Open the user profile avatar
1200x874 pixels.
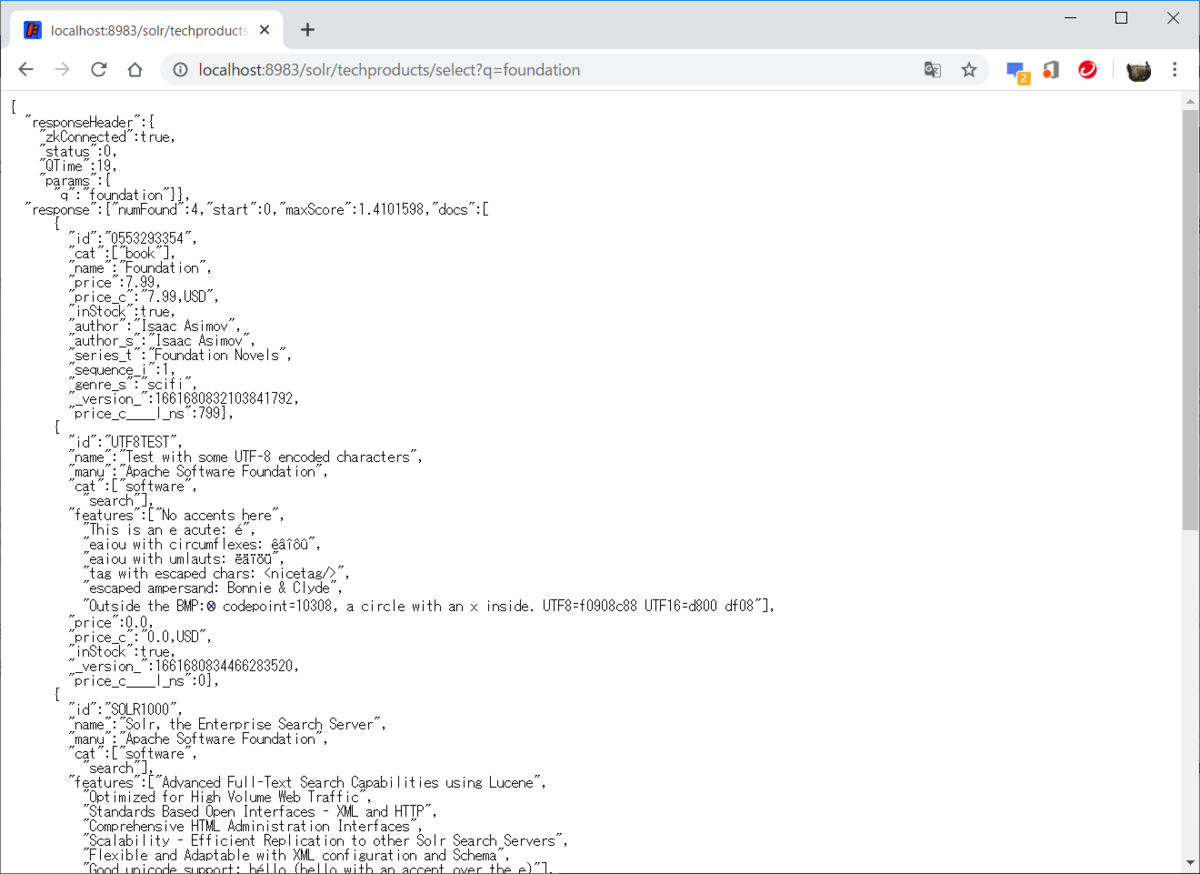click(x=1138, y=70)
